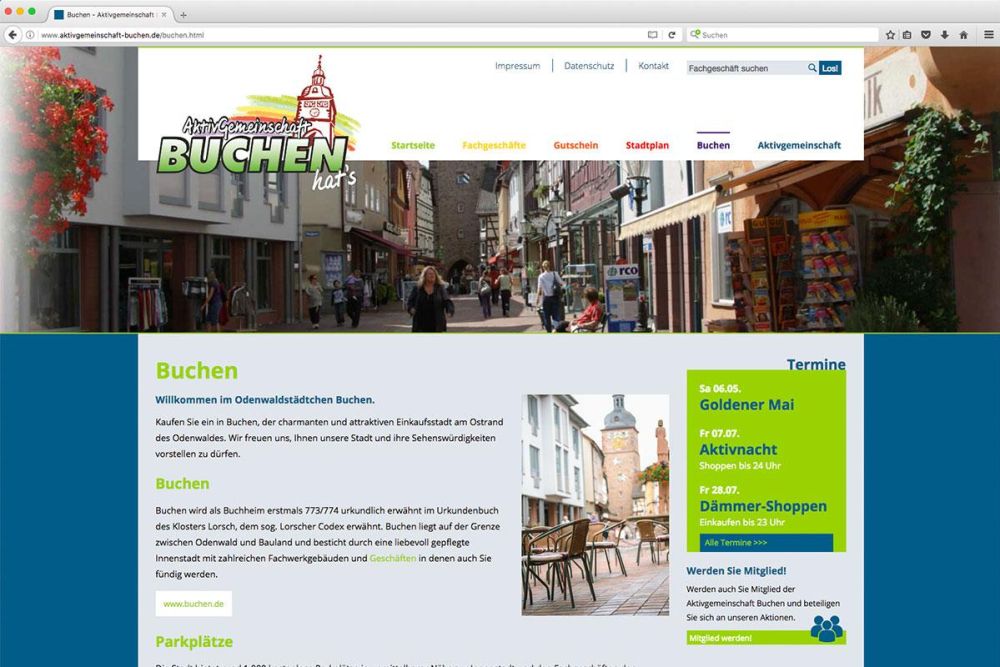Select "Fachgeschäfte" in the navigation menu
Screen dimensions: 1000x667
tap(493, 145)
